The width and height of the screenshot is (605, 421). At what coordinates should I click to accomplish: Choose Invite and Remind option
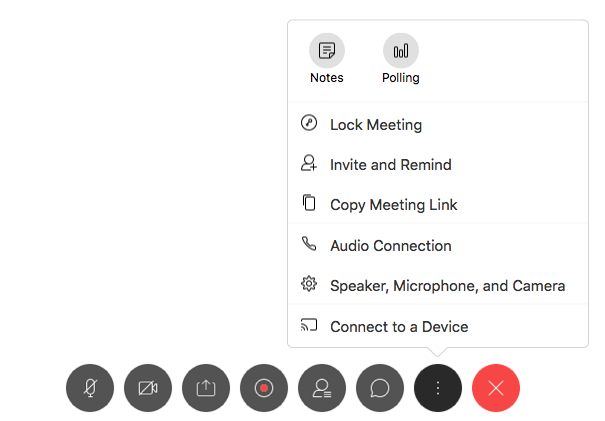pos(391,165)
